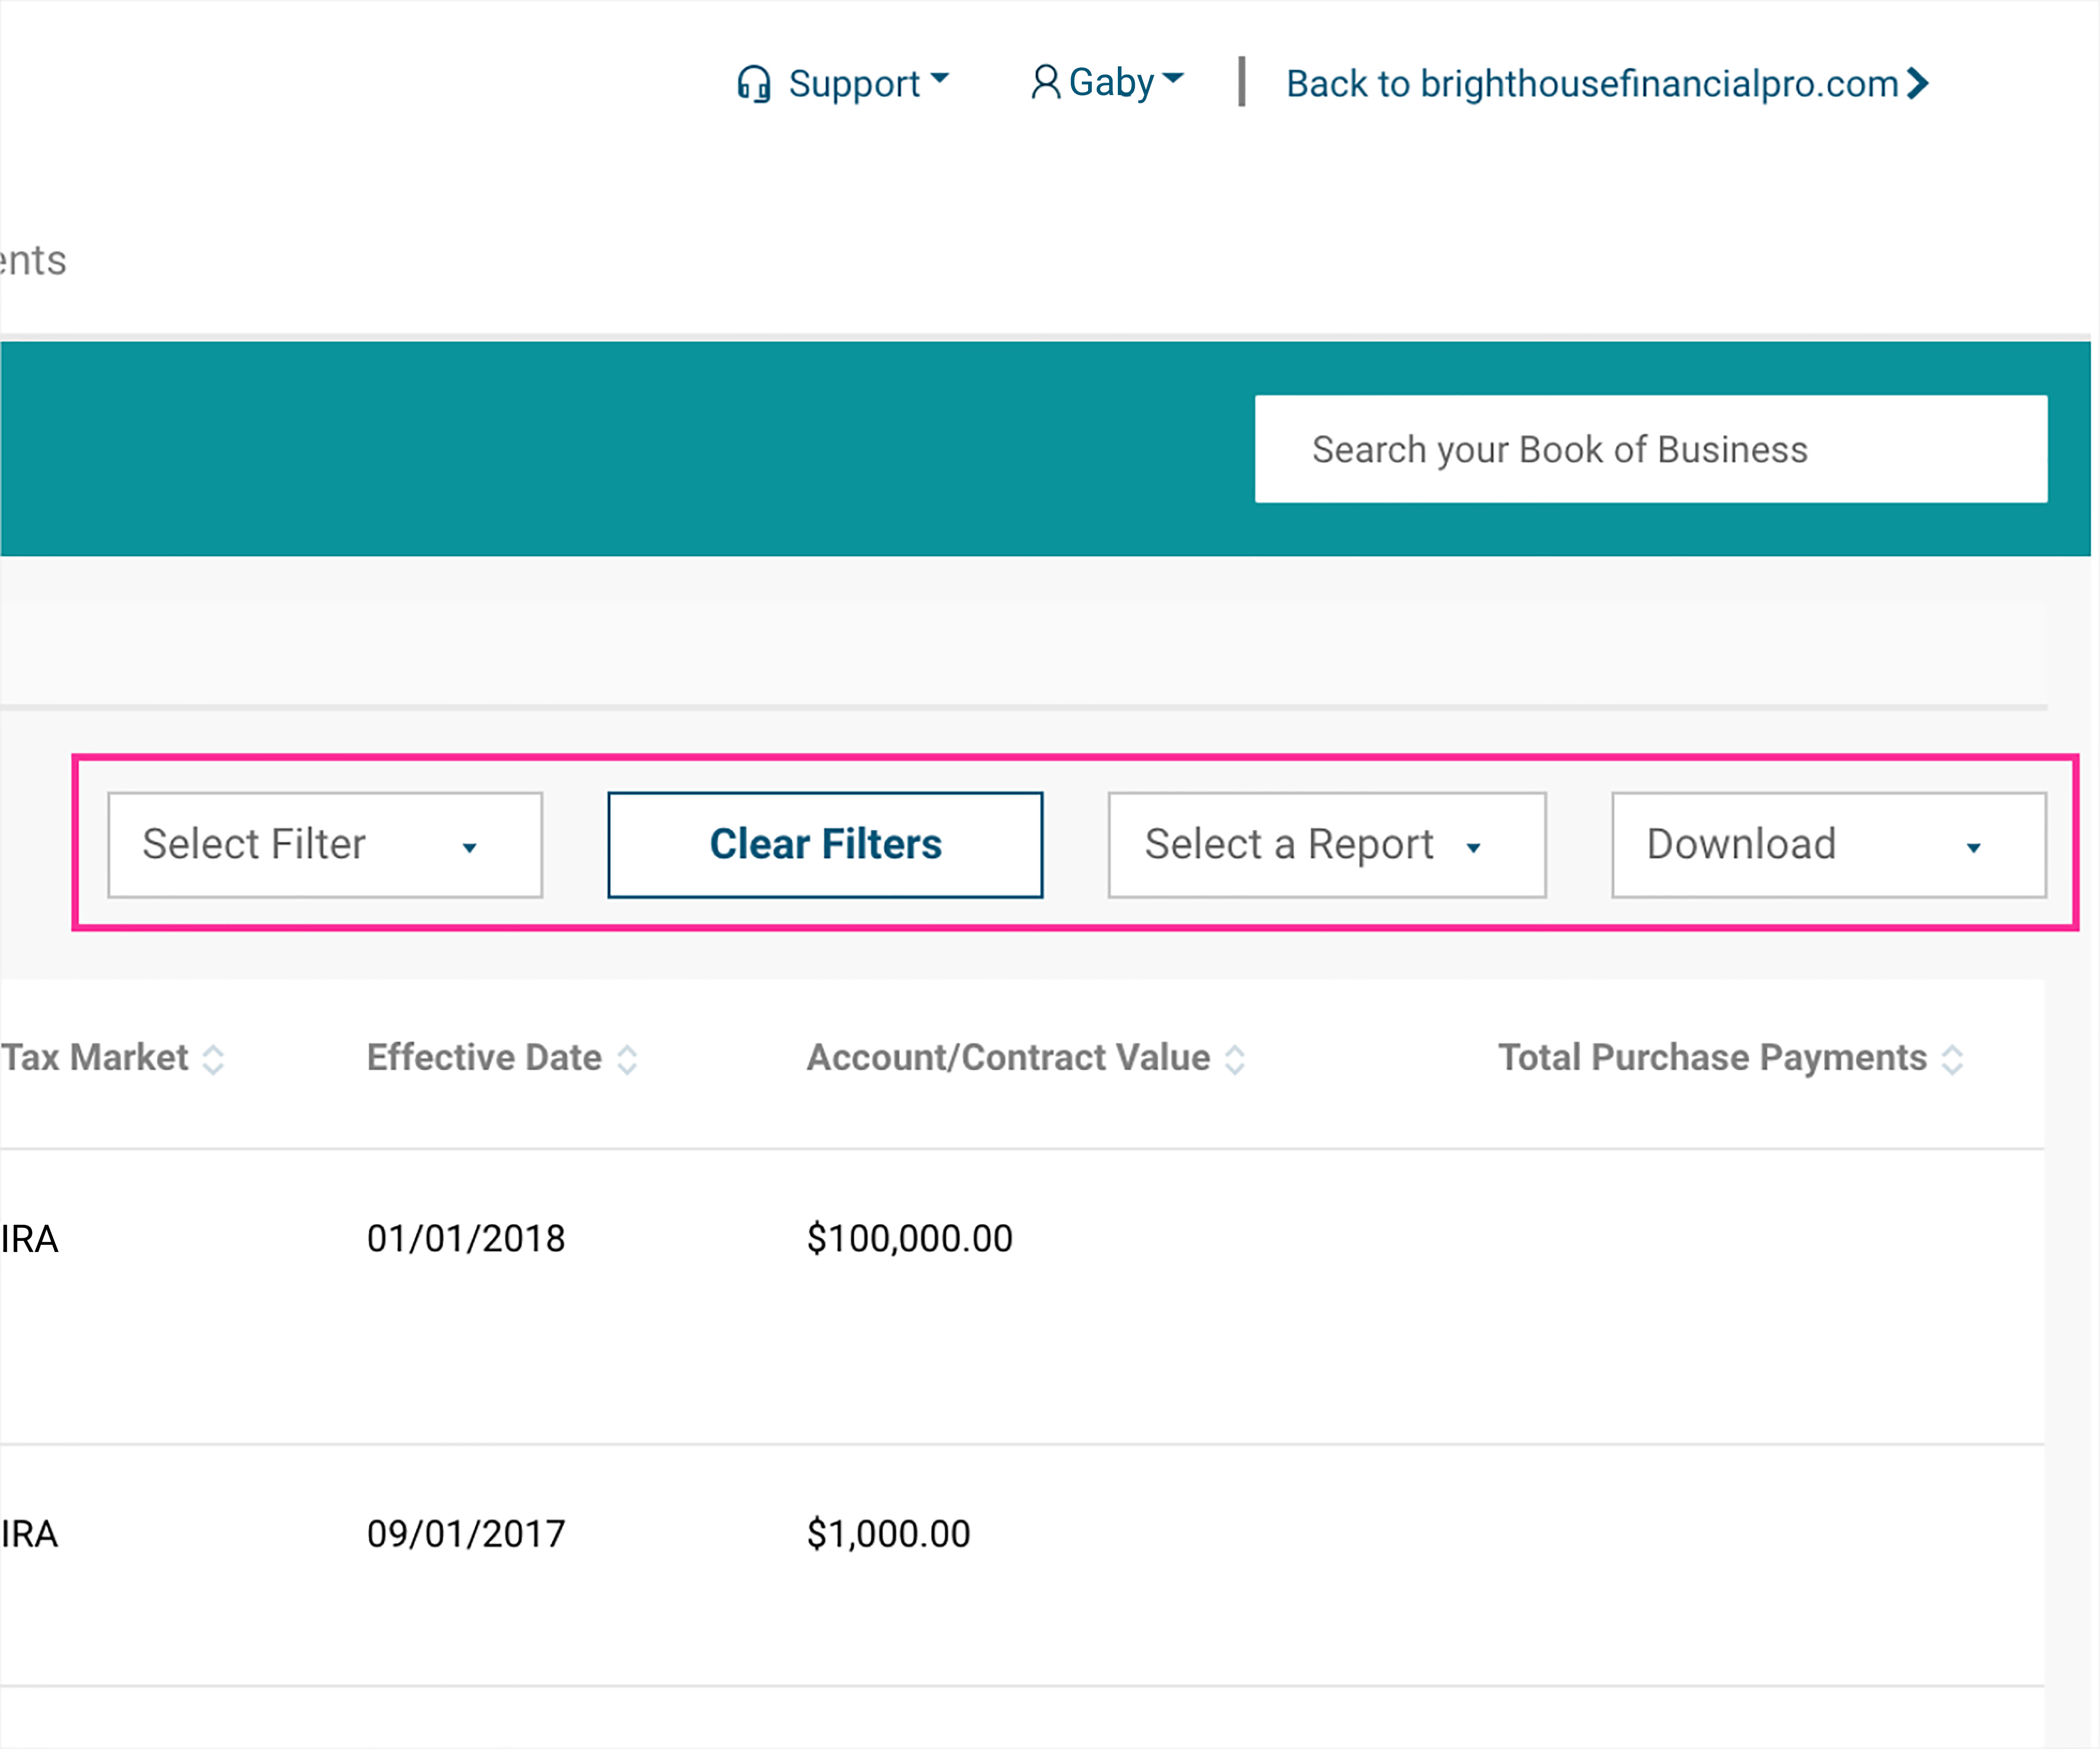Click the Effective Date column header

[x=484, y=1057]
